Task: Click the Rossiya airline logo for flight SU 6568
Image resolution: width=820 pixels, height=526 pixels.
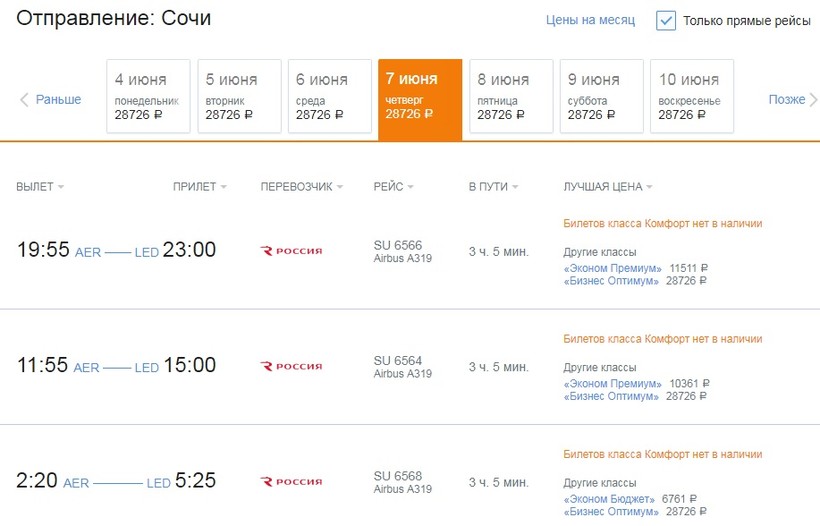Action: [x=291, y=482]
